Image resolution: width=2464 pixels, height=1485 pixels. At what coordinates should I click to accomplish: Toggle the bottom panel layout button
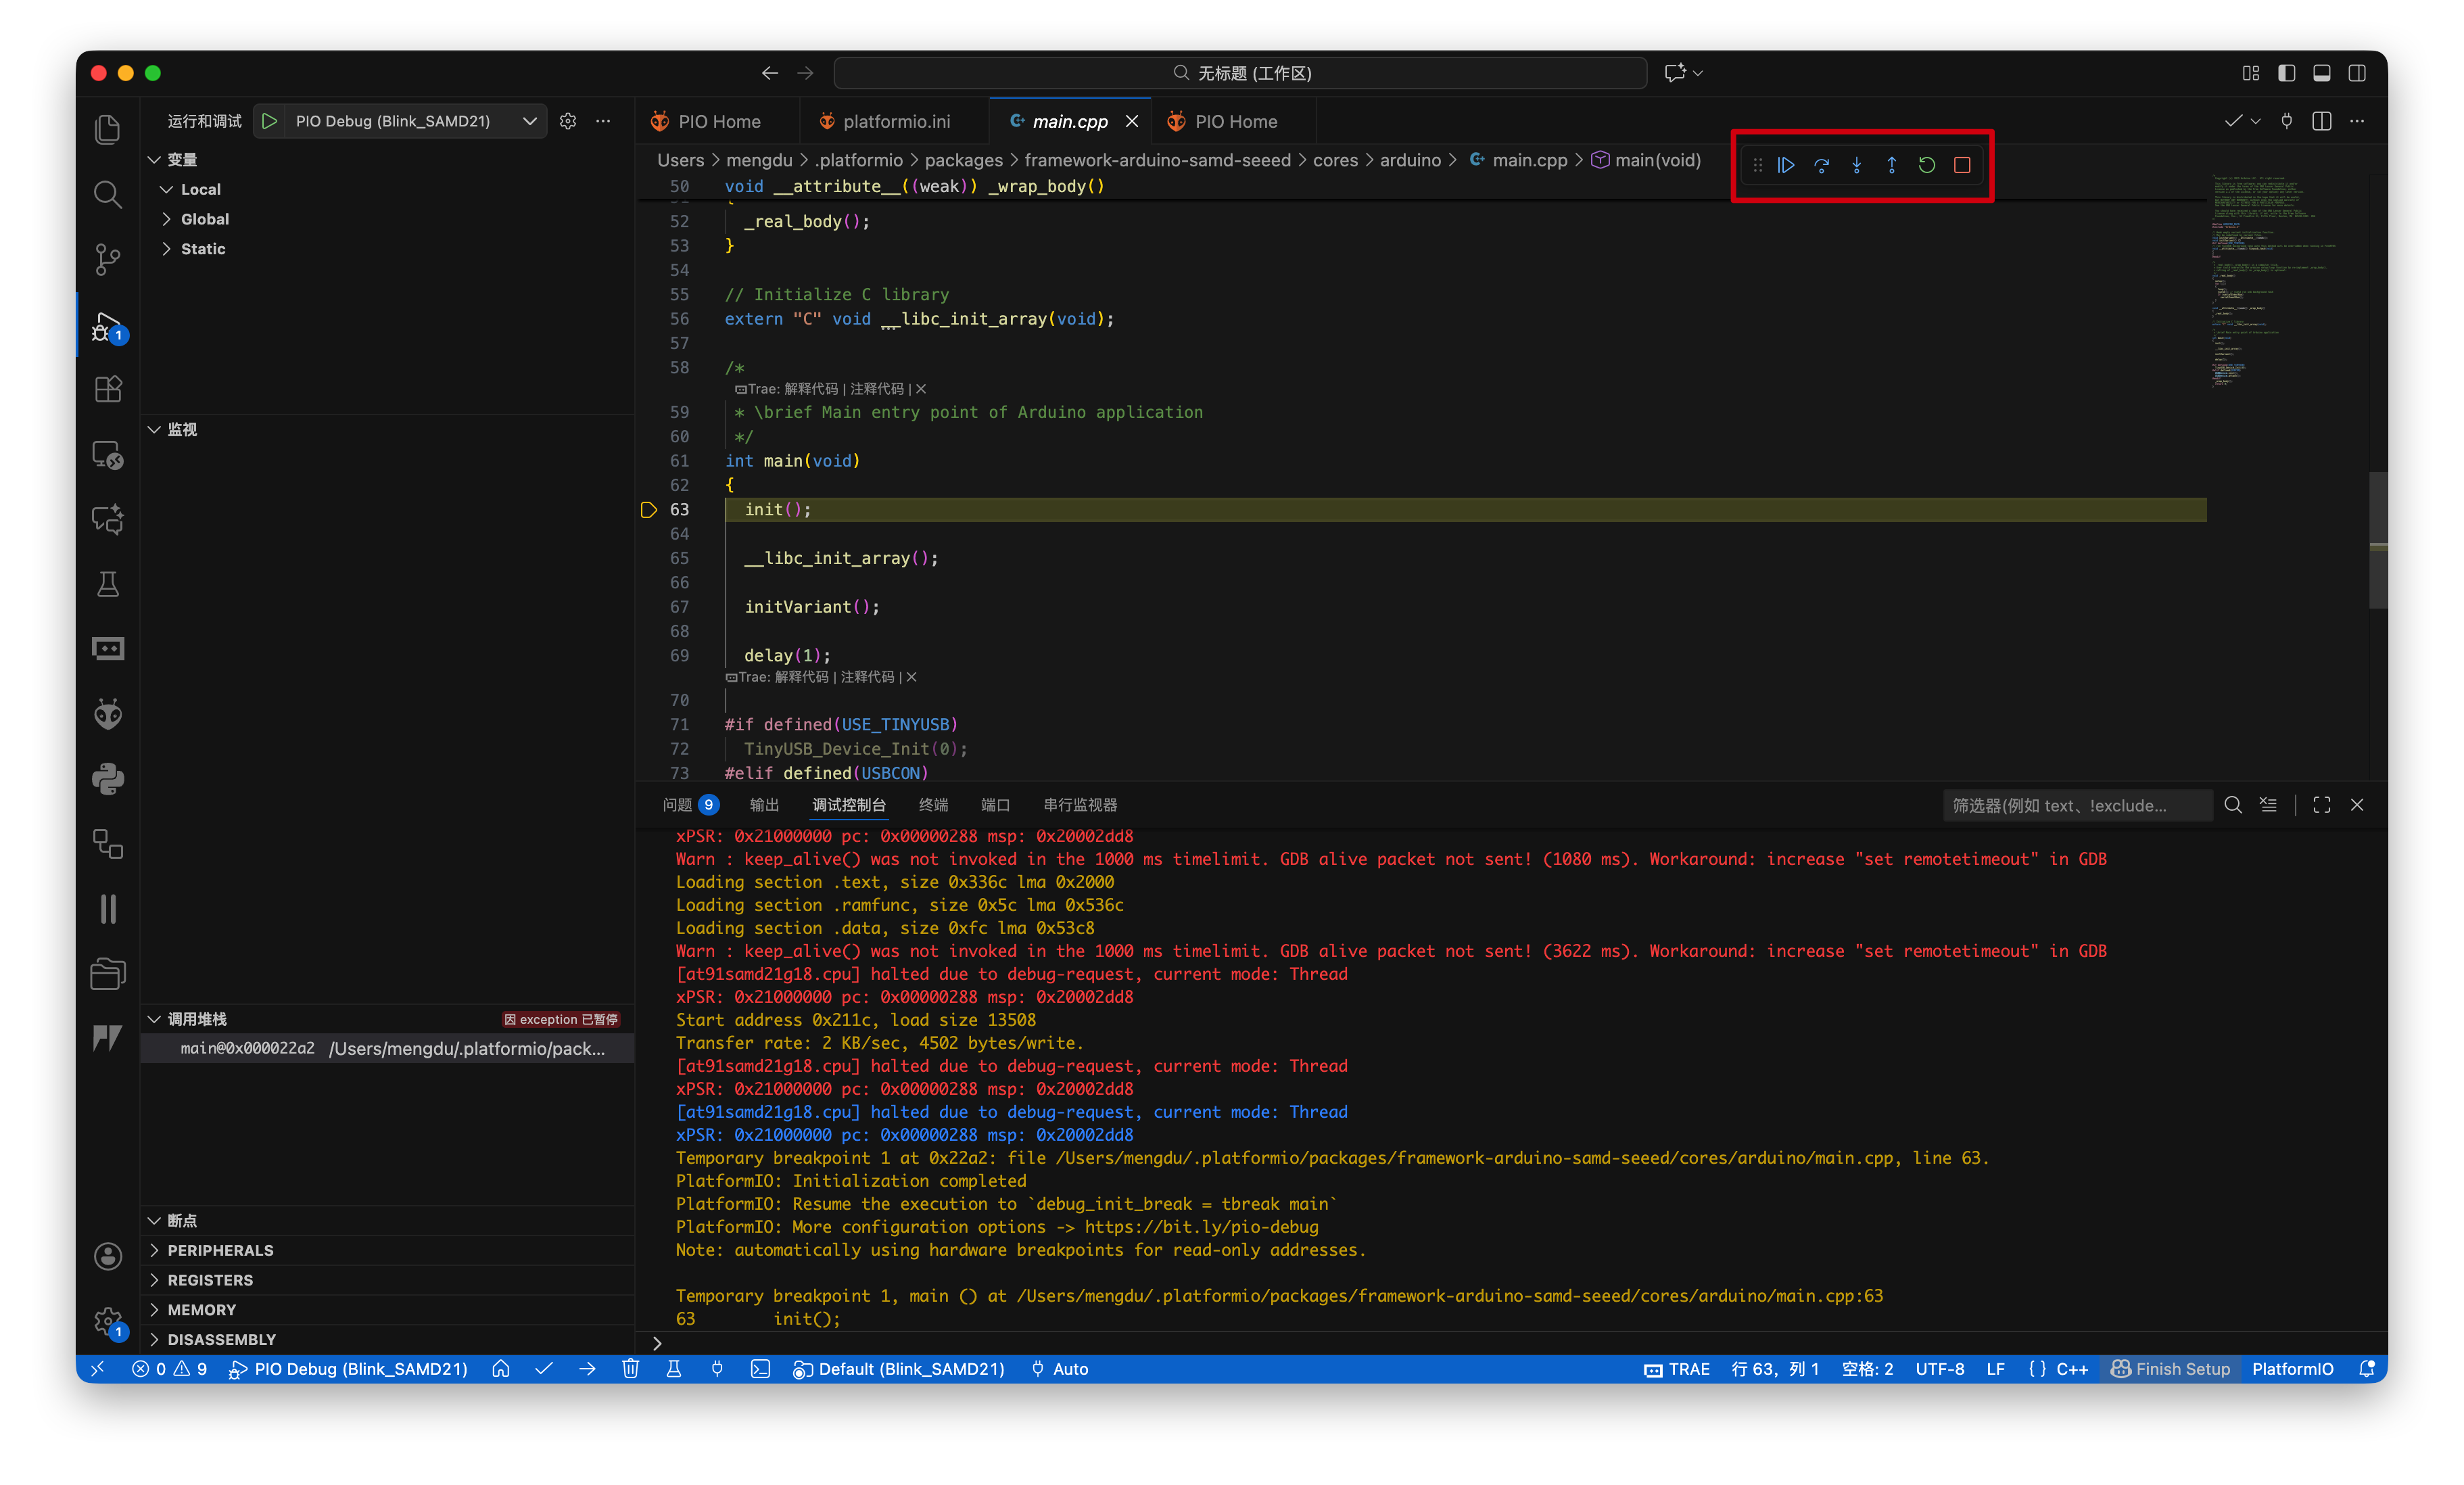click(x=2322, y=73)
